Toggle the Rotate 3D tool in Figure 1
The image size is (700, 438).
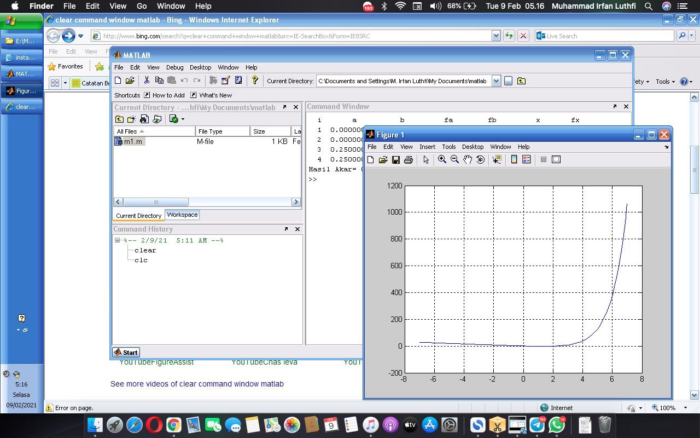pyautogui.click(x=480, y=160)
